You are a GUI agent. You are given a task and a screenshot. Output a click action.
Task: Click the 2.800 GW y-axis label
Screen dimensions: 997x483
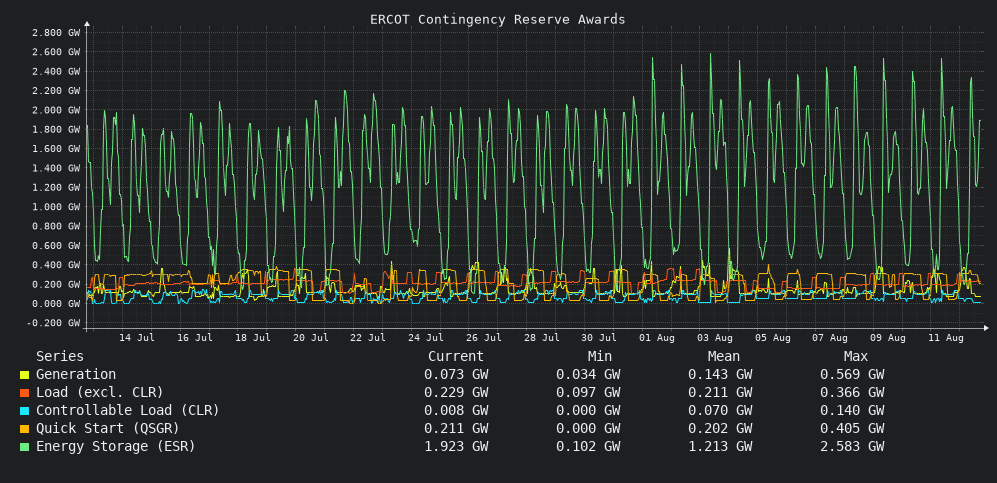pyautogui.click(x=56, y=32)
